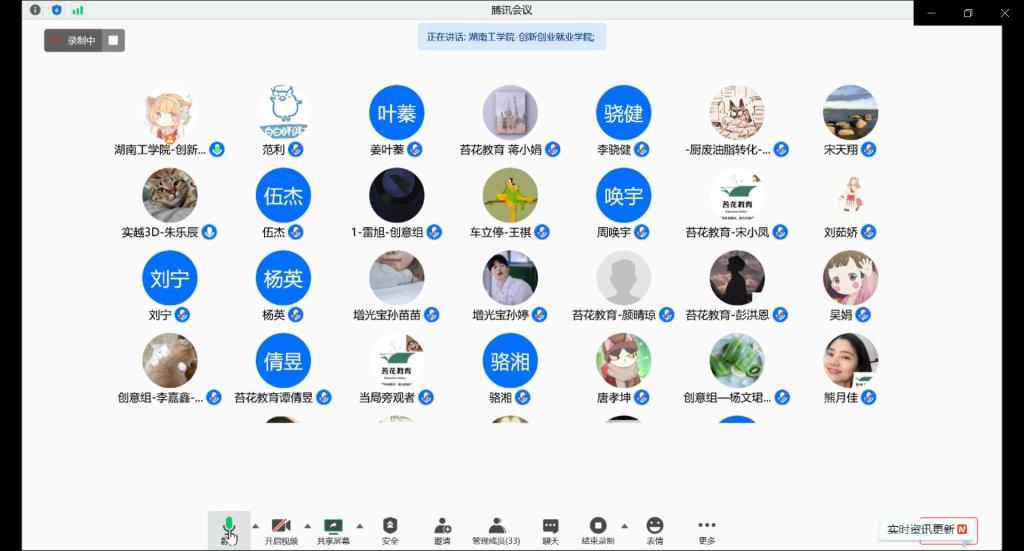Expand the arrow beside 共享屏幕
Screen dimensions: 1024x551
(360, 525)
